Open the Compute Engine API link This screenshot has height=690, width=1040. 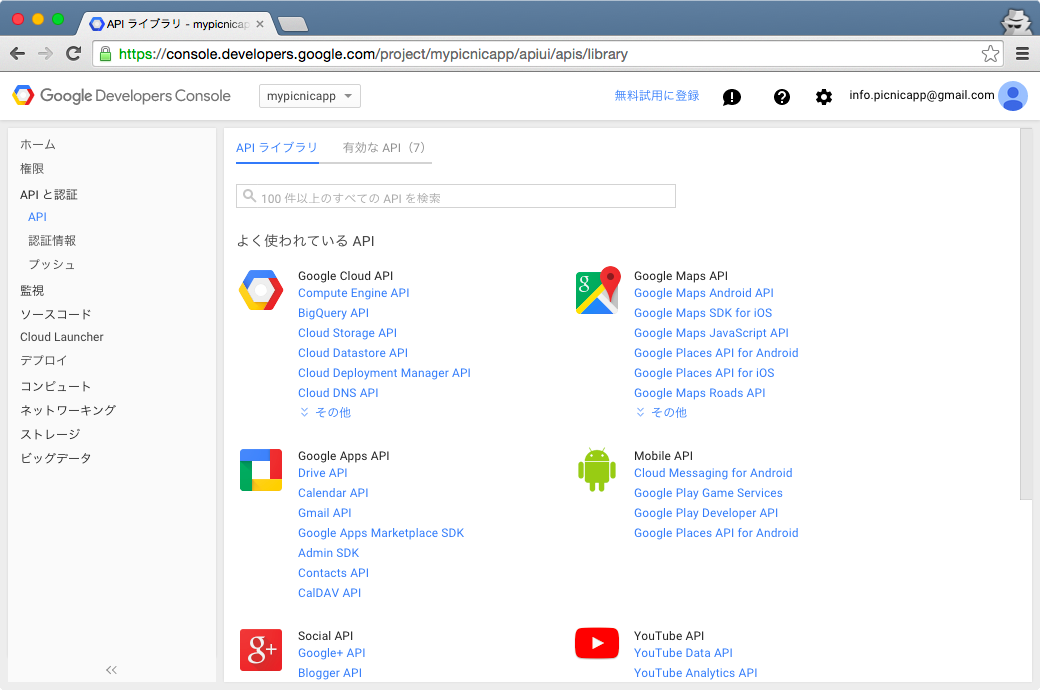354,293
